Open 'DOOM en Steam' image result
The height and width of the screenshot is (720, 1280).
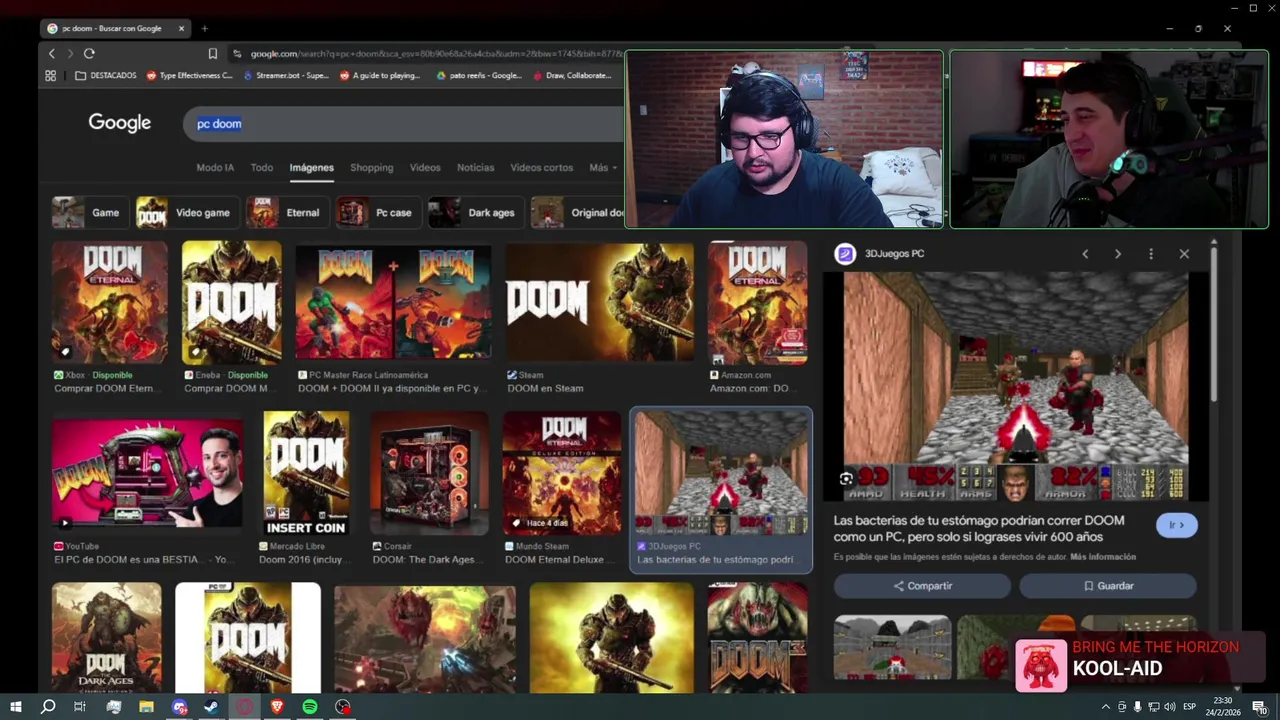point(600,303)
